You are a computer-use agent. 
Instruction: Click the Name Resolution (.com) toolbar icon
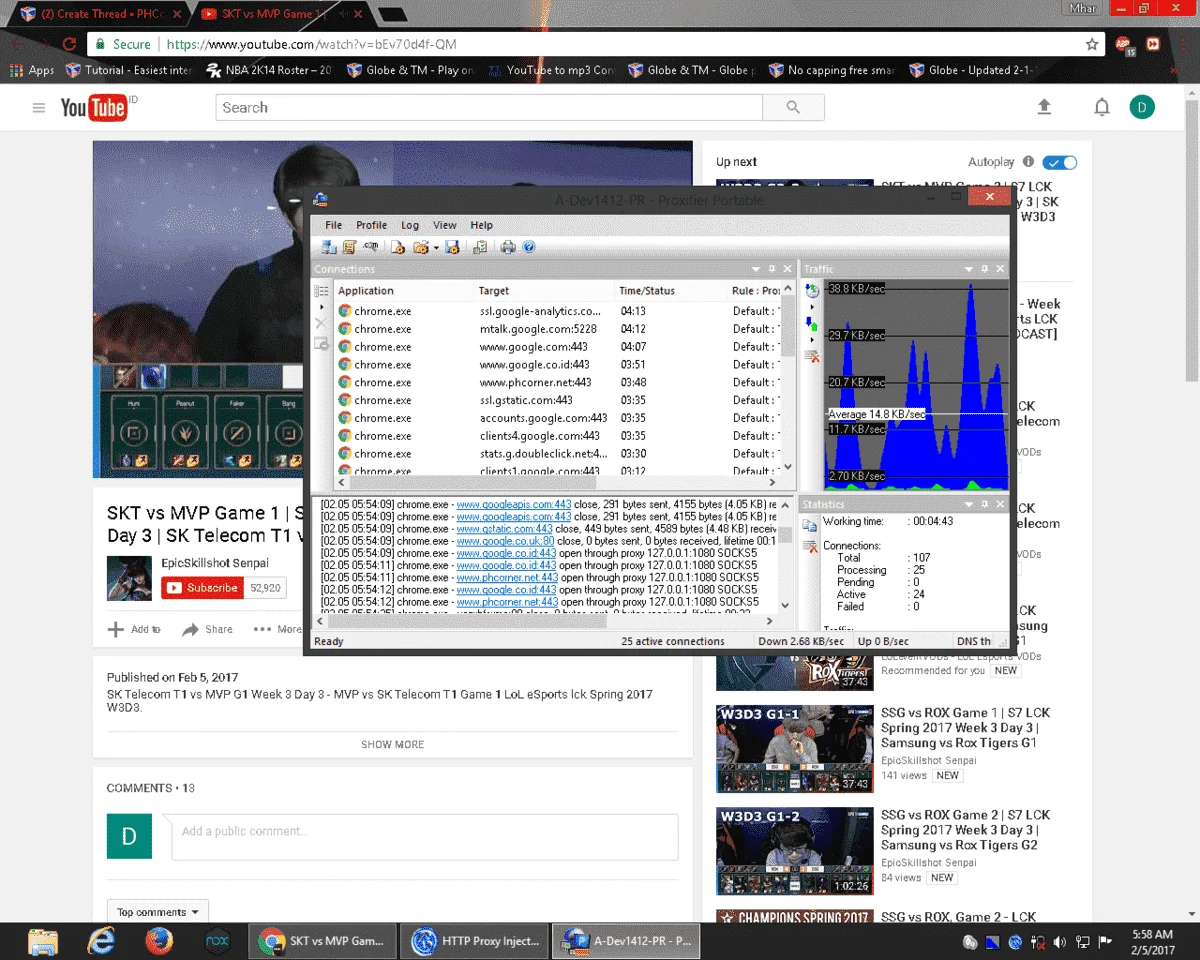370,247
